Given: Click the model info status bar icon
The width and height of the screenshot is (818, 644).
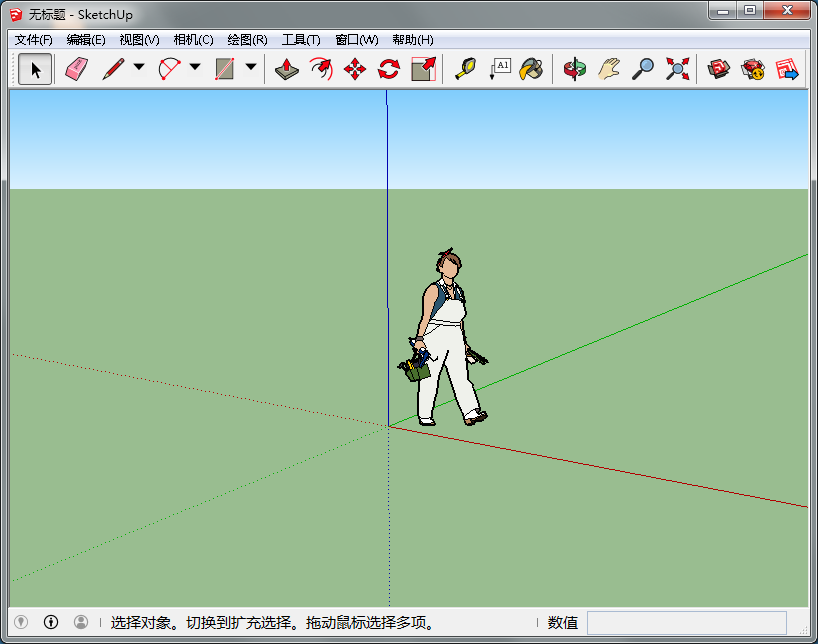Looking at the screenshot, I should pyautogui.click(x=51, y=622).
